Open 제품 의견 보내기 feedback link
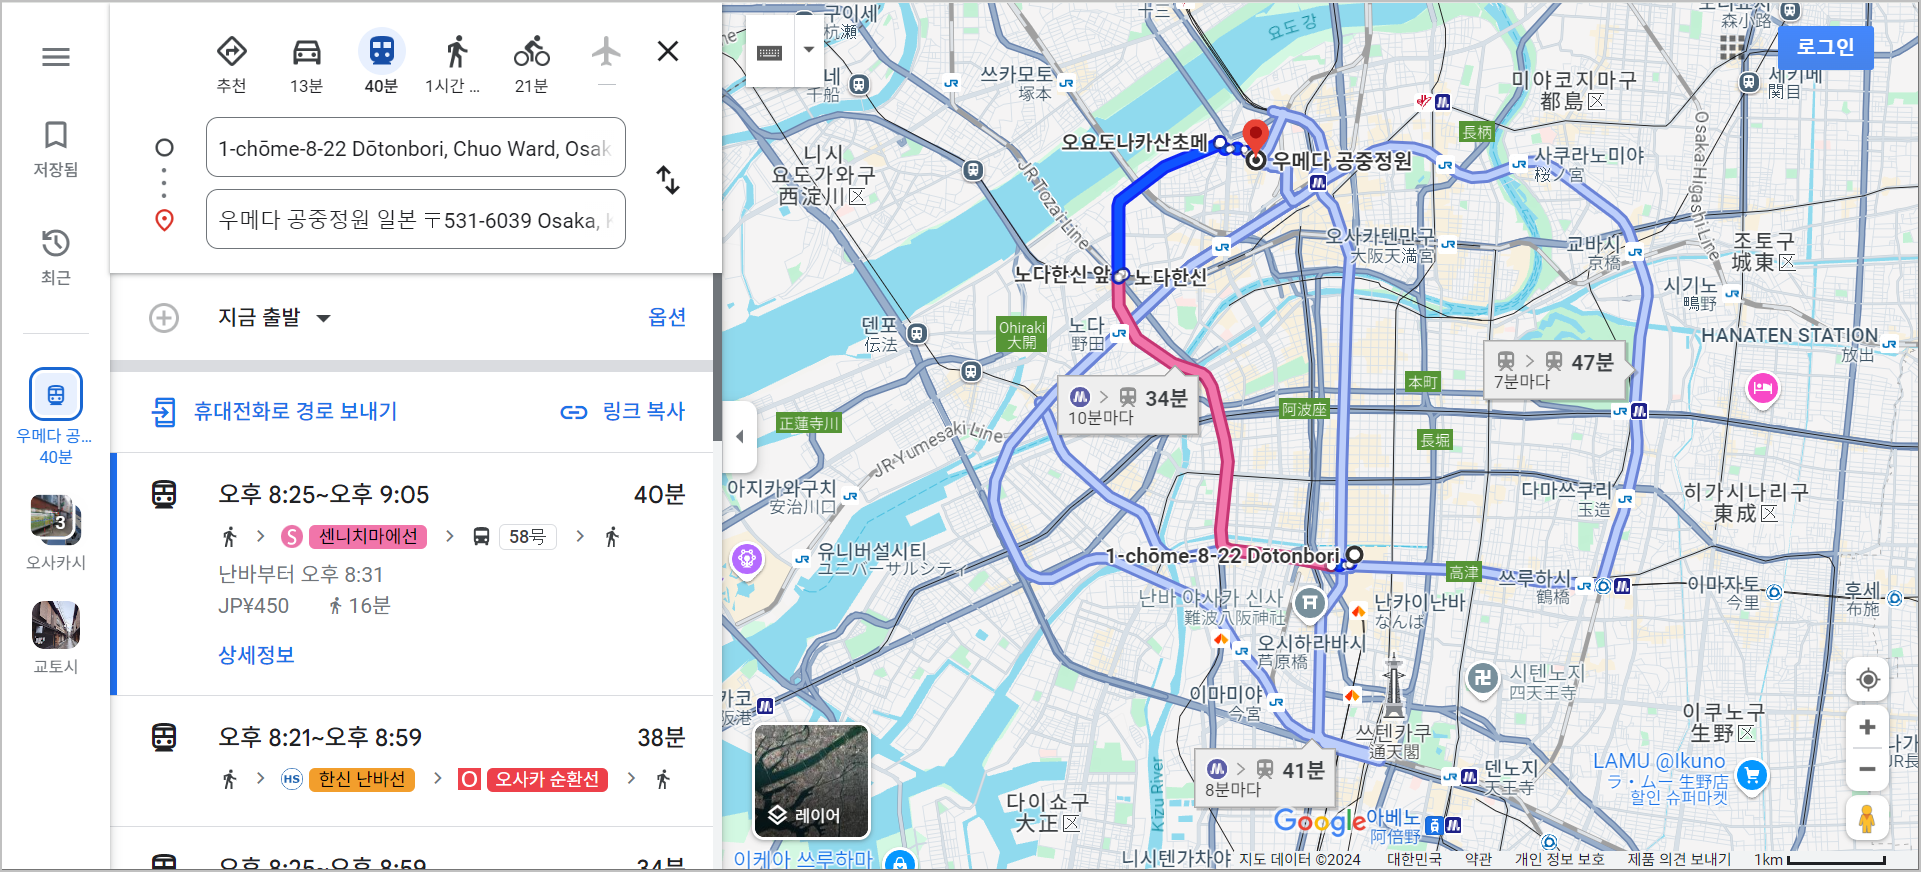The width and height of the screenshot is (1921, 872). 1679,859
